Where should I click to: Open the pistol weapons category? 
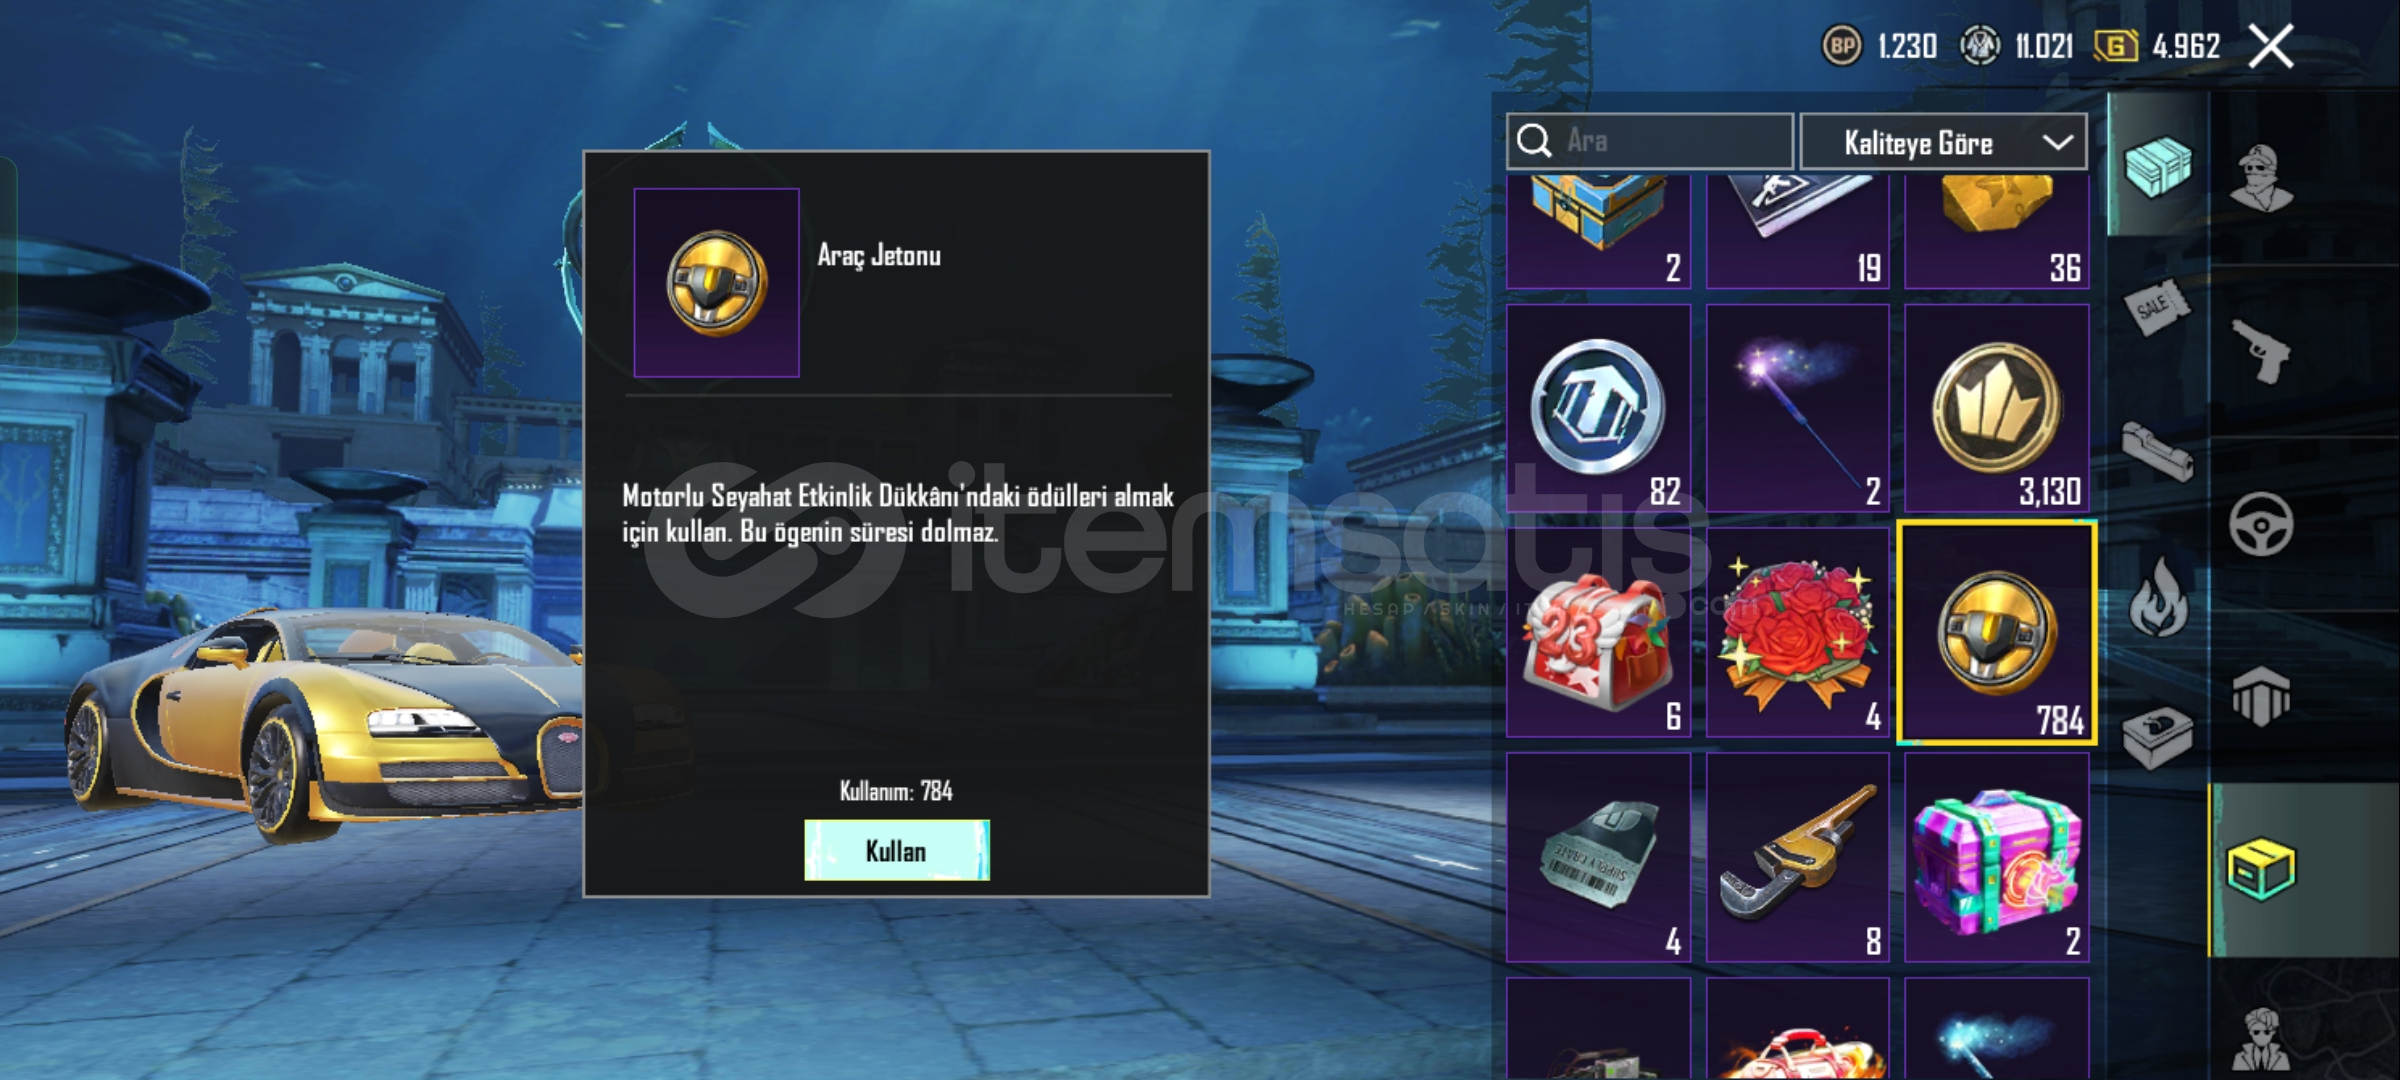pos(2261,351)
